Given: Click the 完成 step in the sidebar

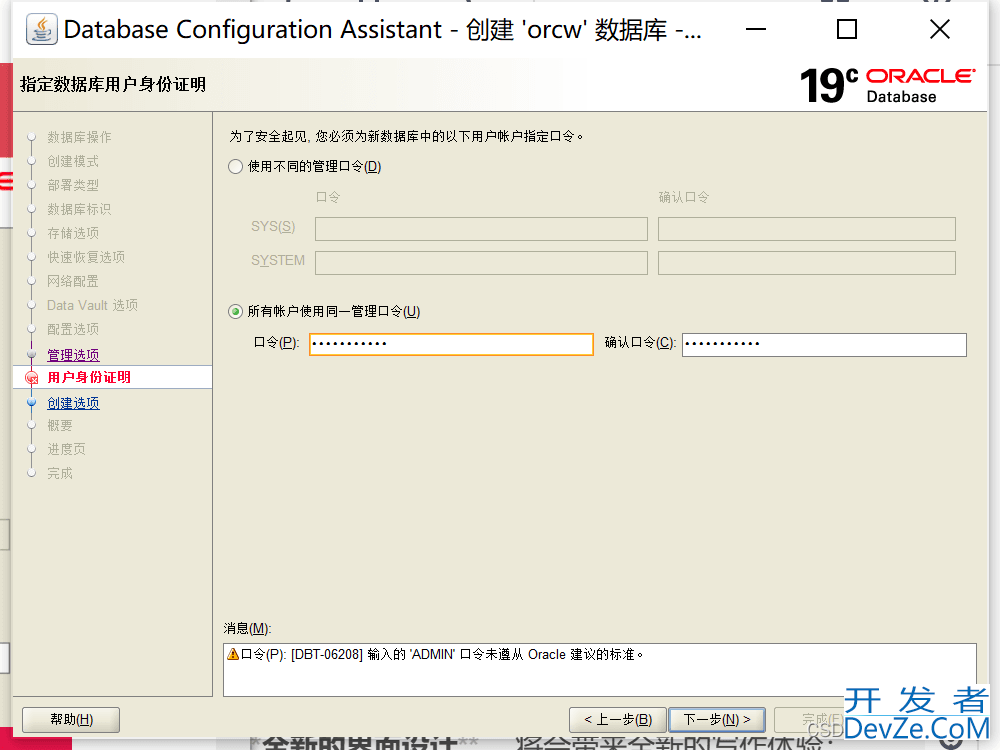Looking at the screenshot, I should pos(60,473).
